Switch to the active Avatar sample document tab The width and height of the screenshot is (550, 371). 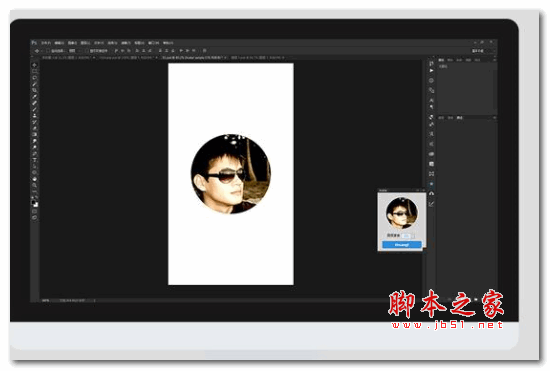tap(193, 58)
